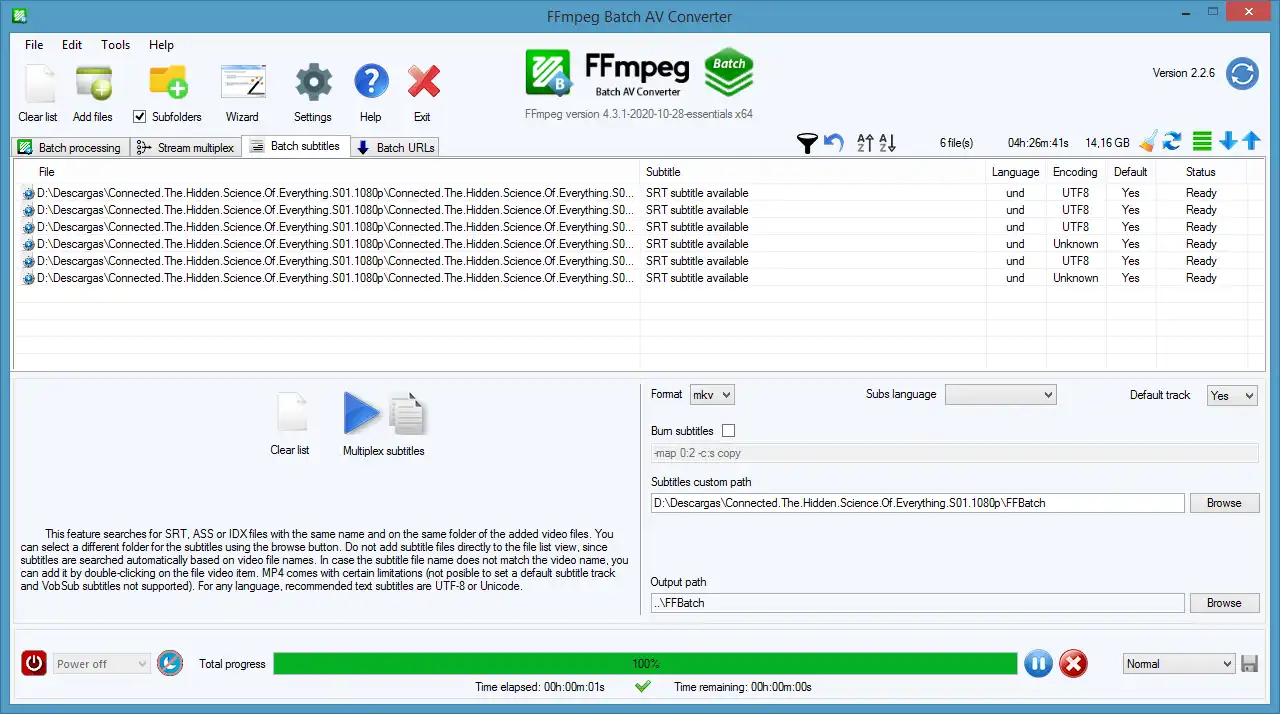Open the Format mkv dropdown

click(712, 395)
